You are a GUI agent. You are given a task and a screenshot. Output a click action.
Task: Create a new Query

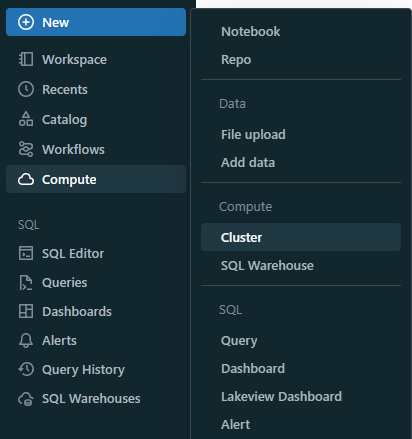click(239, 341)
